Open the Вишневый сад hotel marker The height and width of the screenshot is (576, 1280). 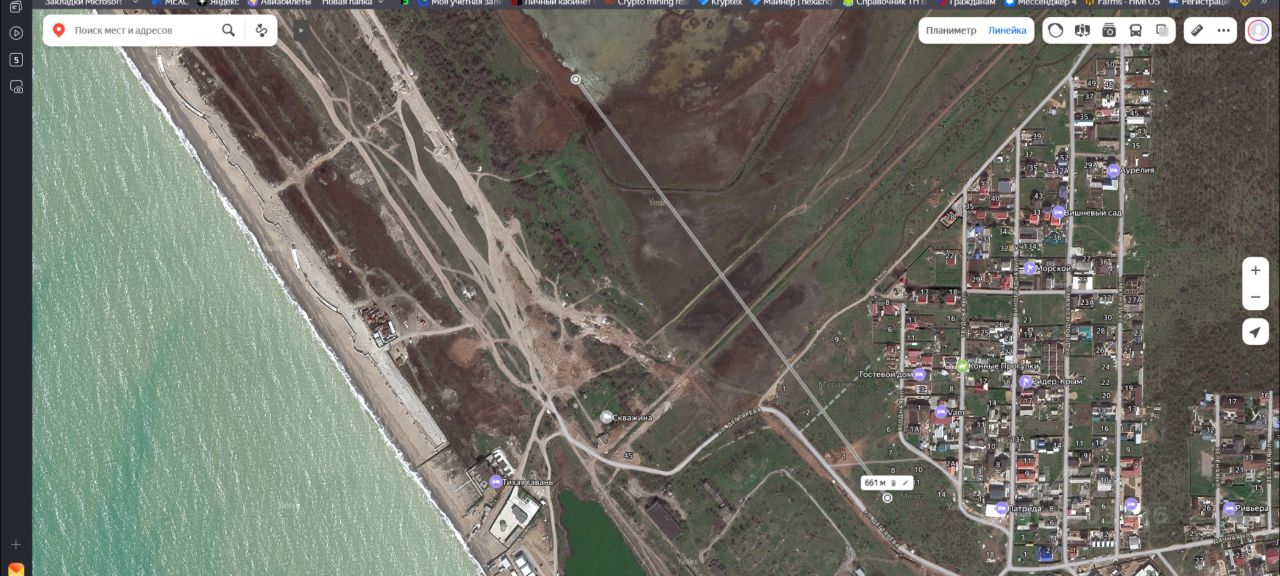[x=1058, y=212]
